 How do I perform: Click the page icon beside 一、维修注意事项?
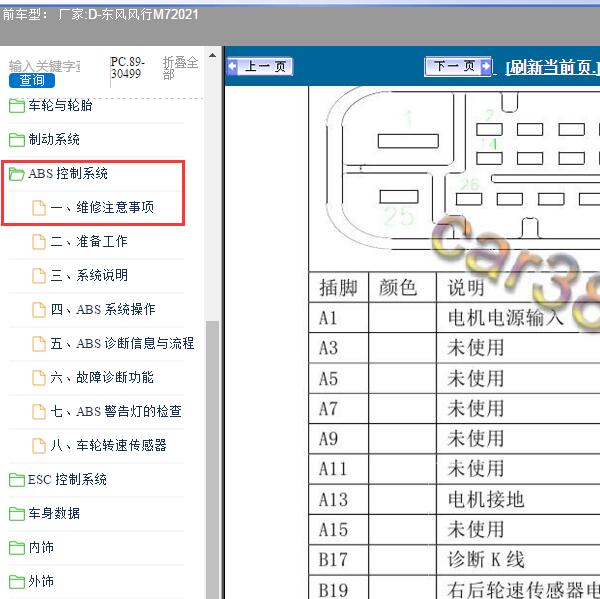pyautogui.click(x=39, y=207)
